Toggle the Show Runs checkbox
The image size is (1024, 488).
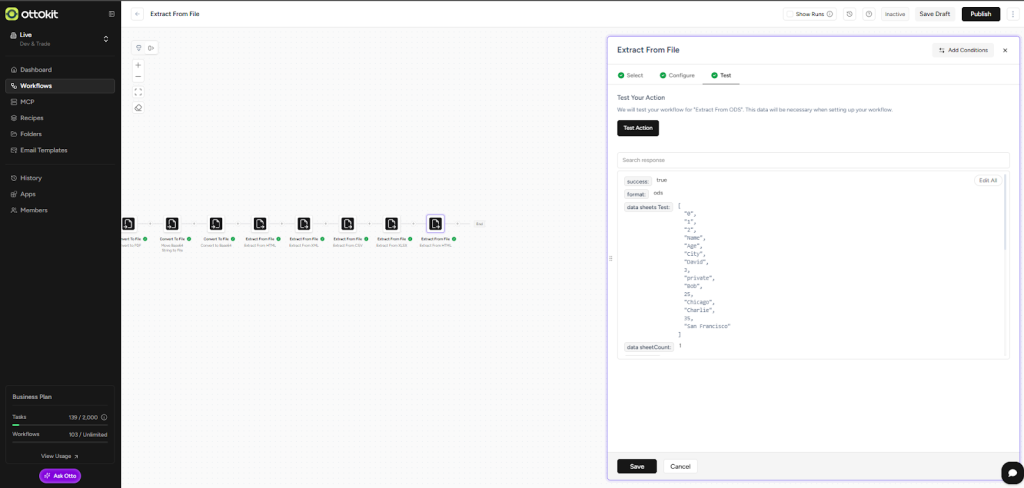click(790, 14)
